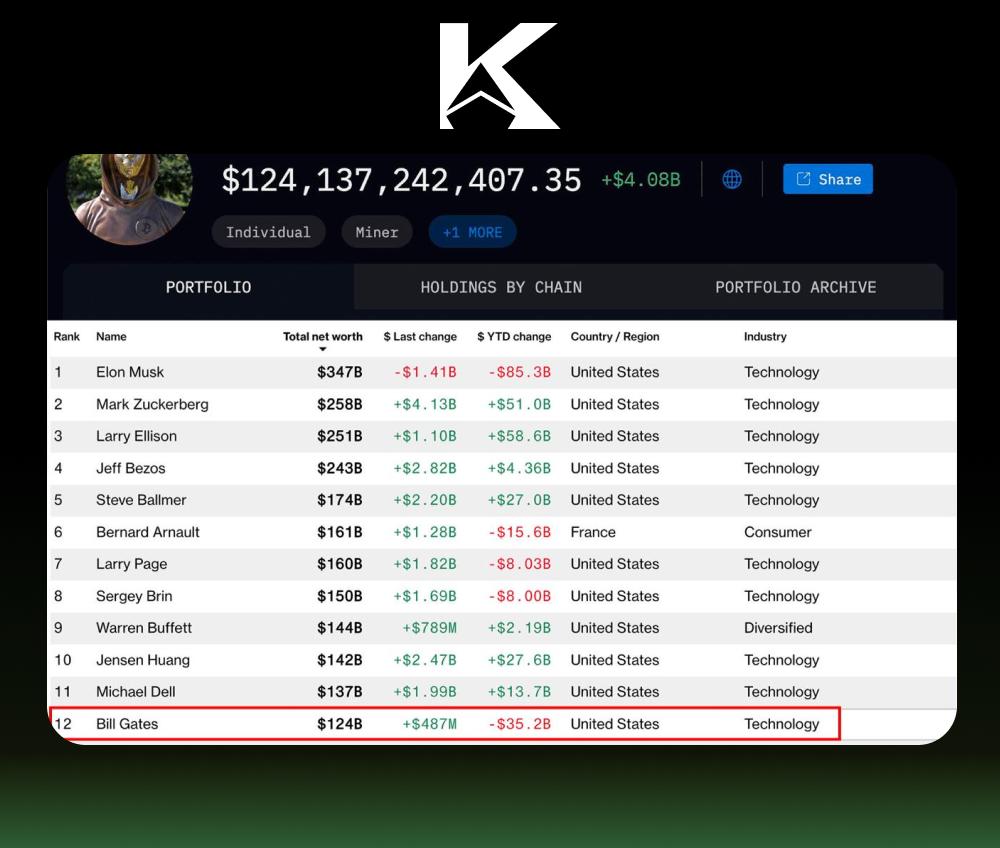Click Diversified in Industry column
Viewport: 1000px width, 848px height.
pos(778,628)
